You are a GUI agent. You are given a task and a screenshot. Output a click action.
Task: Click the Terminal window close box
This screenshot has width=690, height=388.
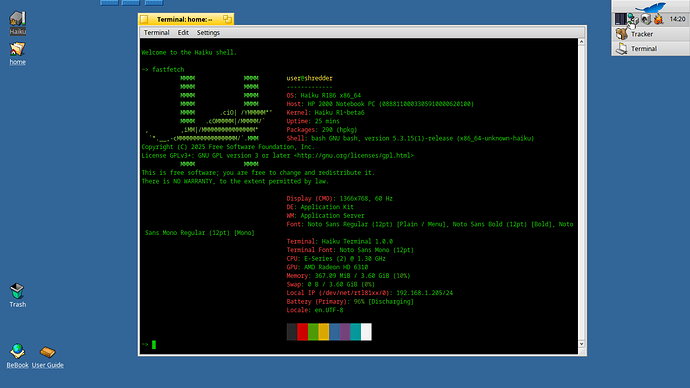144,19
